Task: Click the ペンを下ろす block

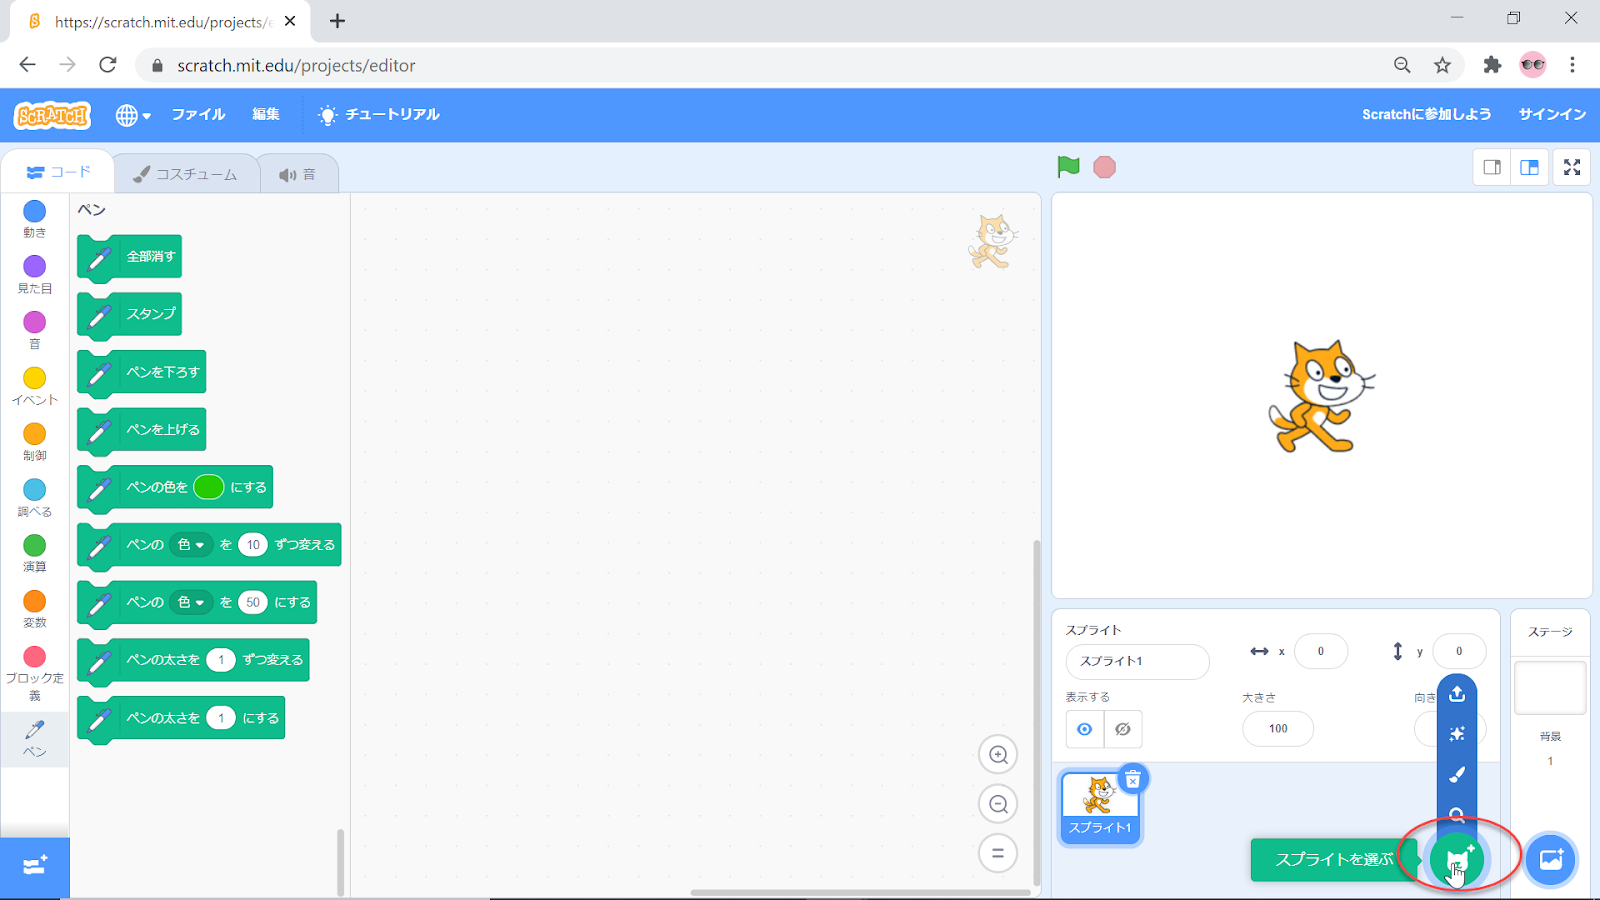Action: click(x=141, y=373)
